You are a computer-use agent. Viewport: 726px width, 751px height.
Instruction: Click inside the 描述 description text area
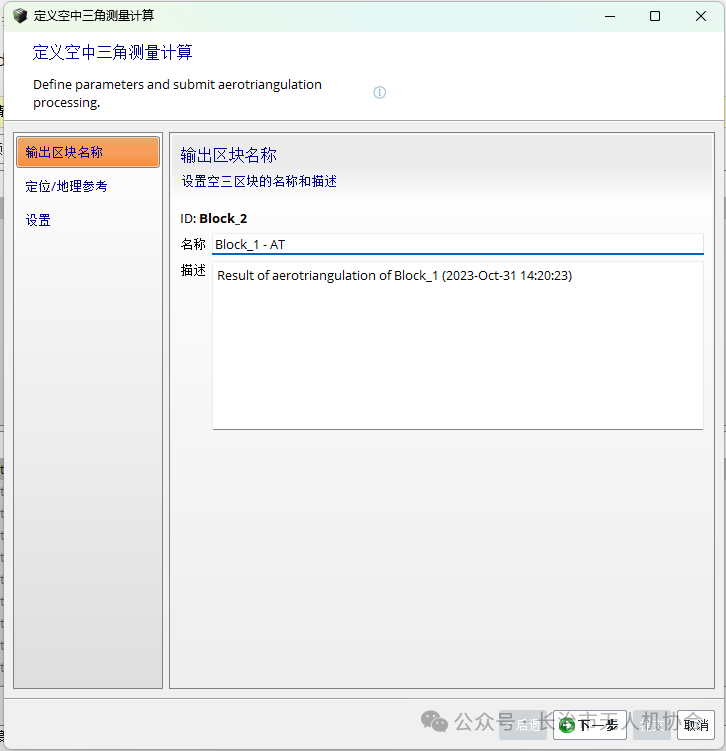pyautogui.click(x=458, y=345)
